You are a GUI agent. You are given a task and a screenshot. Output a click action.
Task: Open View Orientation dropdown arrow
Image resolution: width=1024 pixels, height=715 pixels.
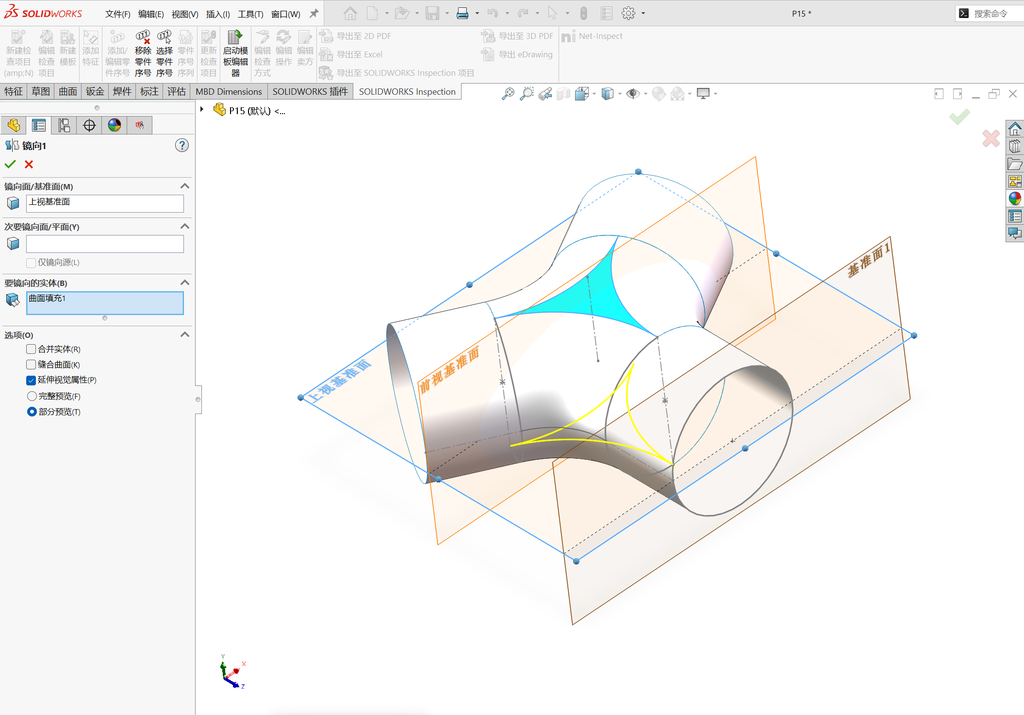point(594,94)
